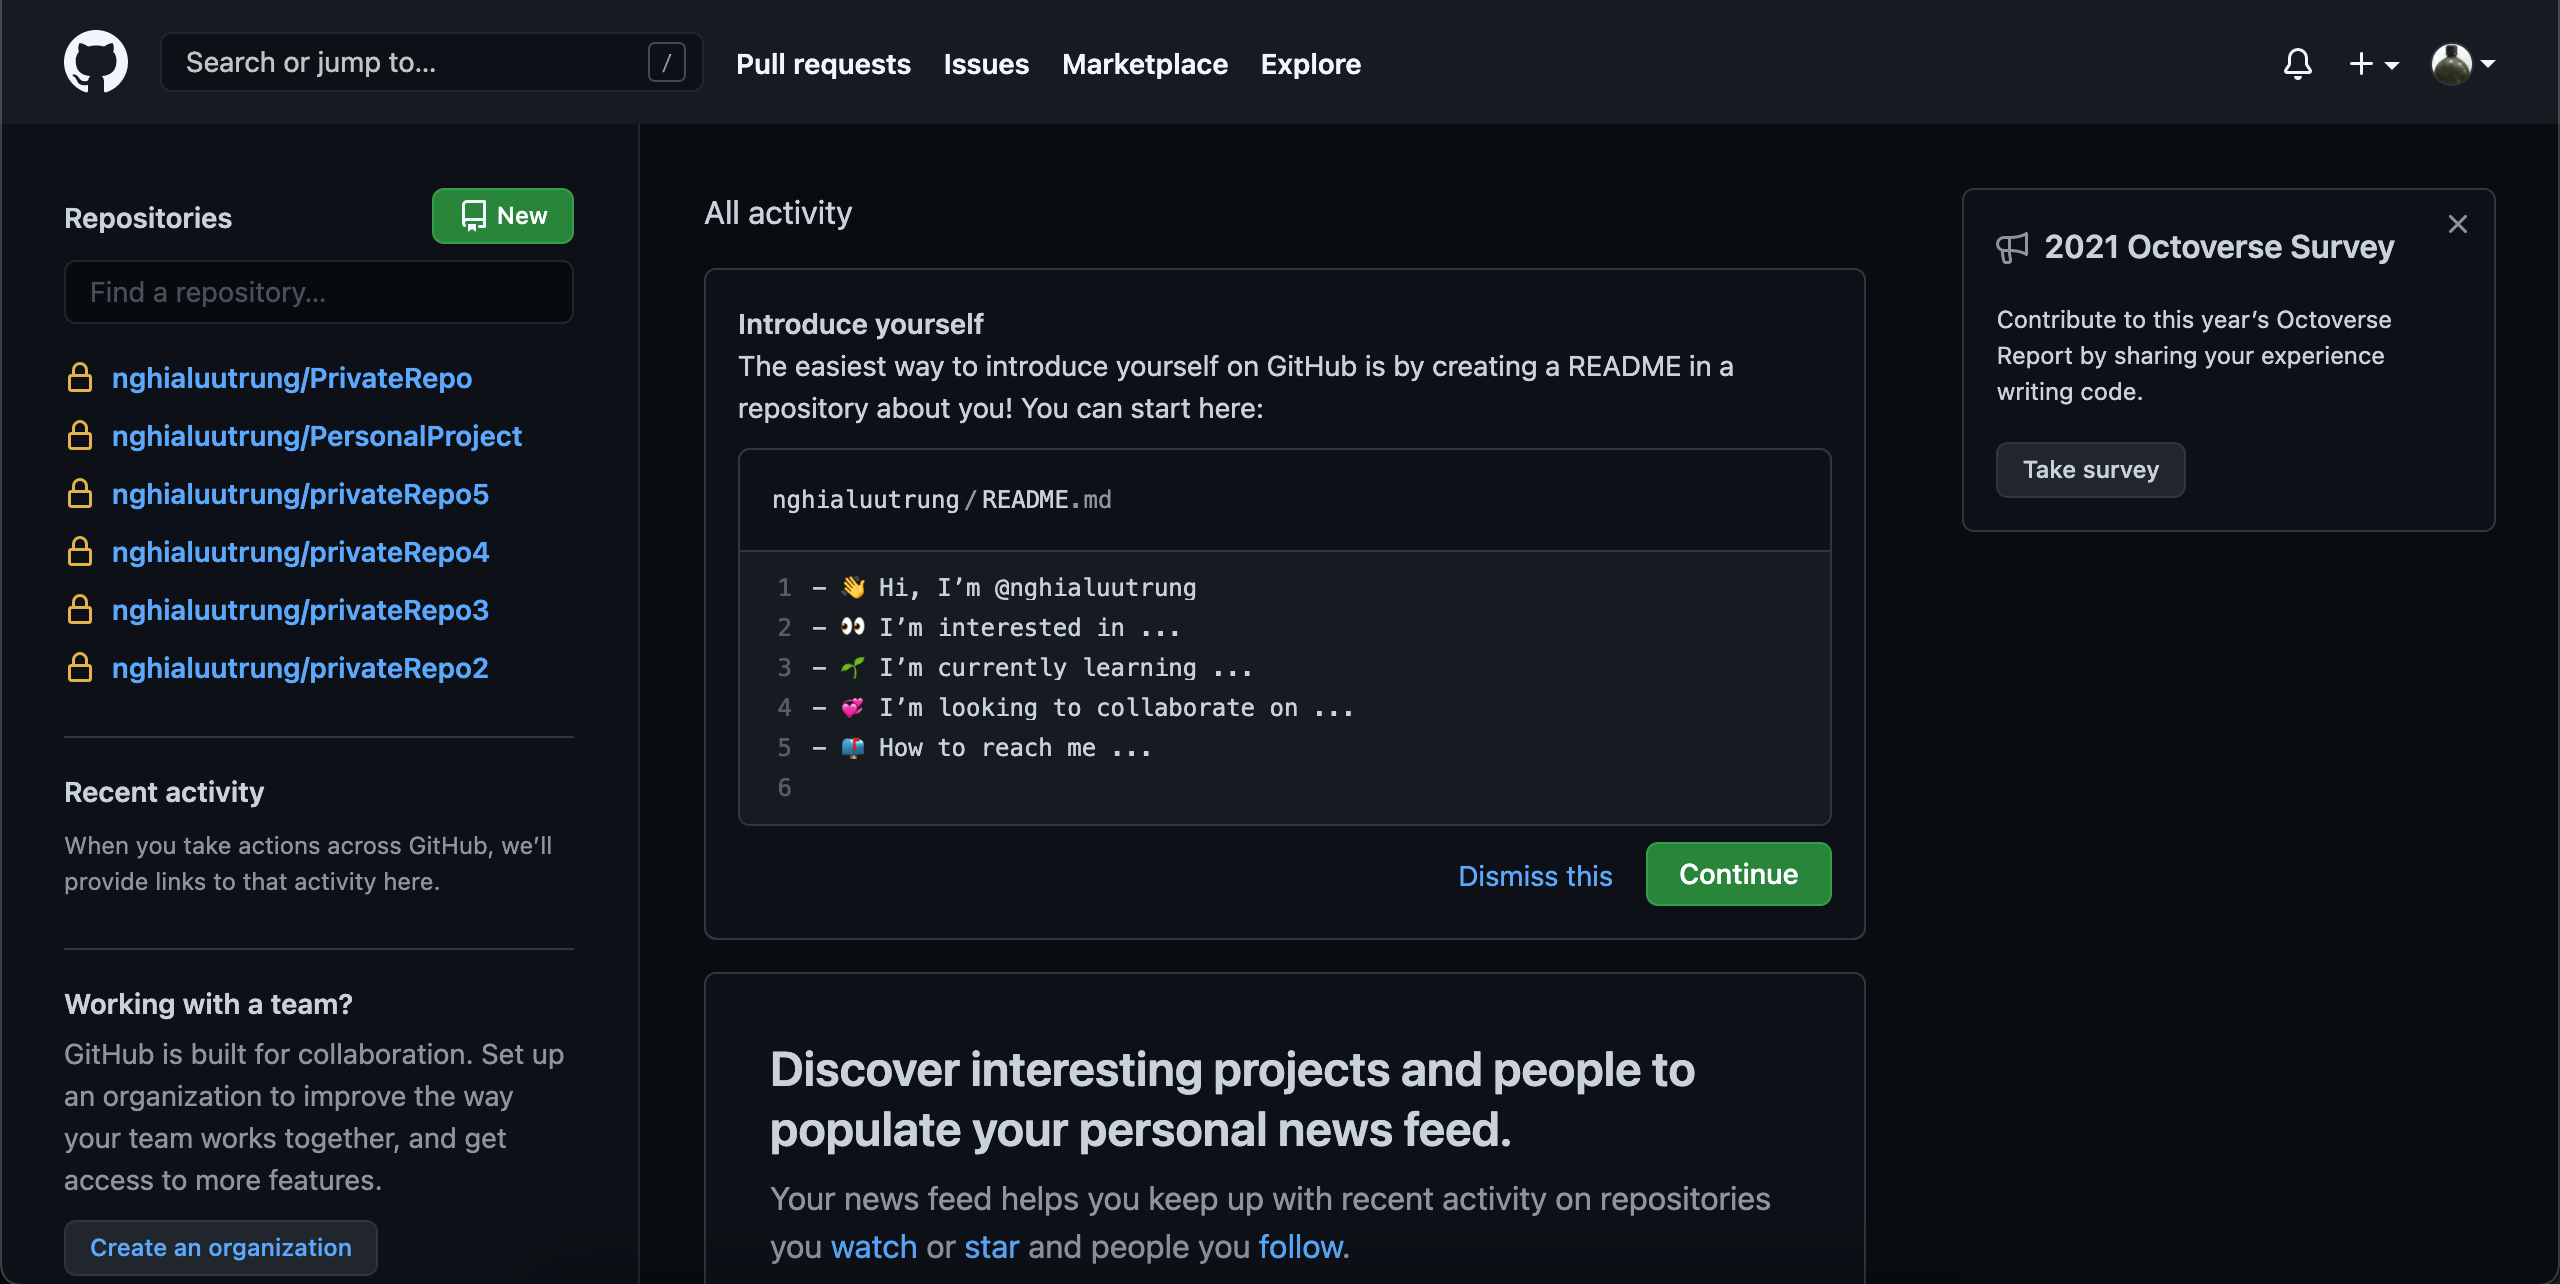The width and height of the screenshot is (2560, 1284).
Task: Open the notifications bell
Action: (x=2297, y=63)
